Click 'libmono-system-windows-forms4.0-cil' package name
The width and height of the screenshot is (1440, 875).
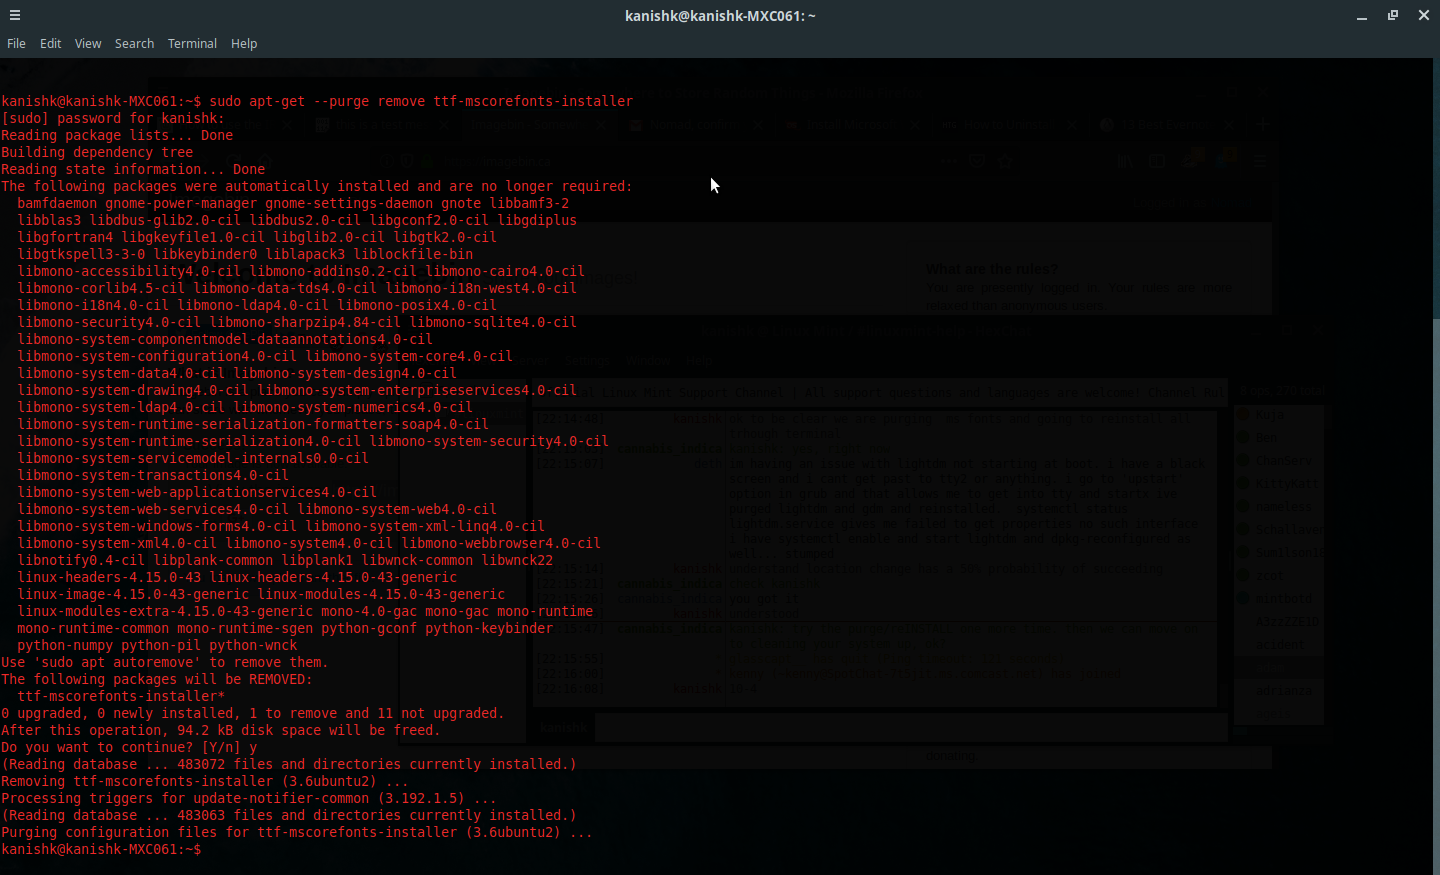coord(157,526)
